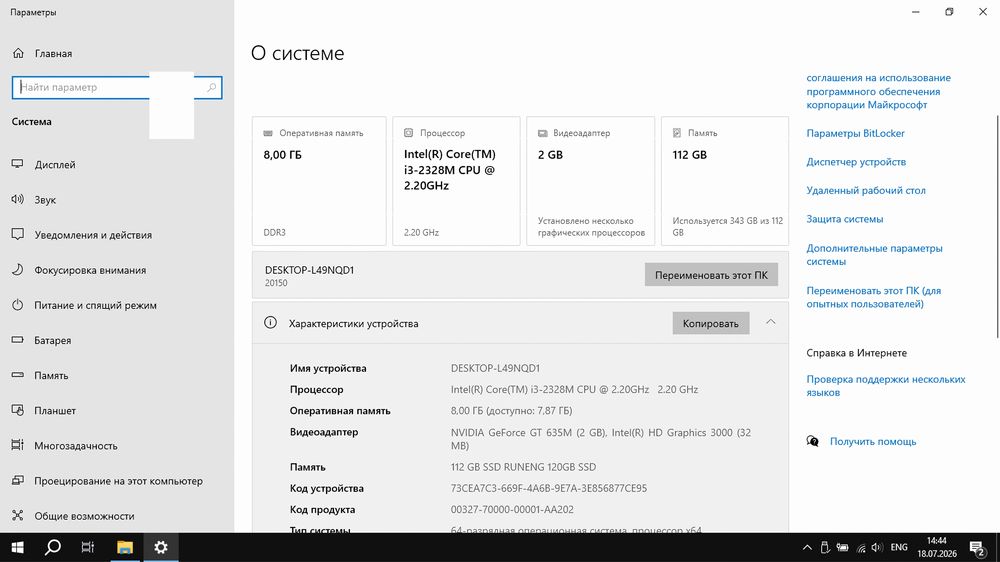Open Переименовать этот ПК для опытных пользователей

[873, 297]
